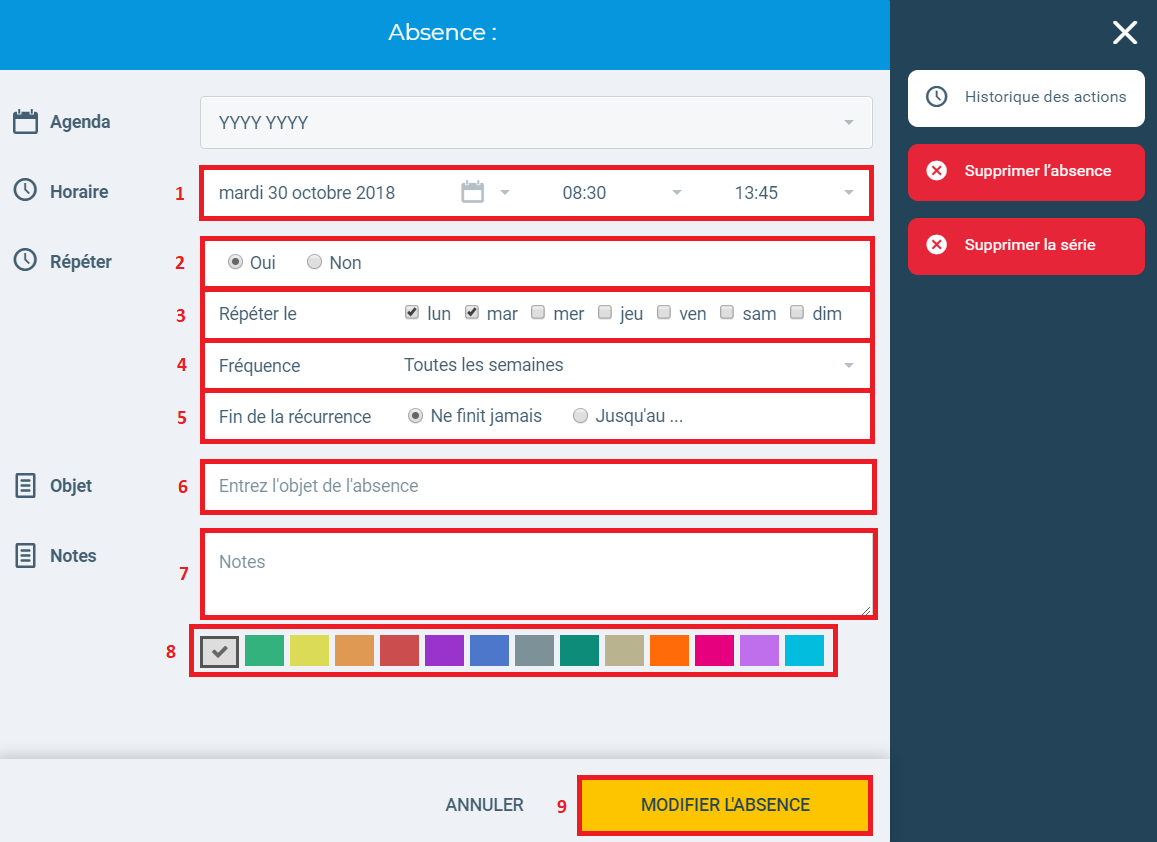The width and height of the screenshot is (1157, 842).
Task: Click the document icon beside Notes
Action: click(x=25, y=555)
